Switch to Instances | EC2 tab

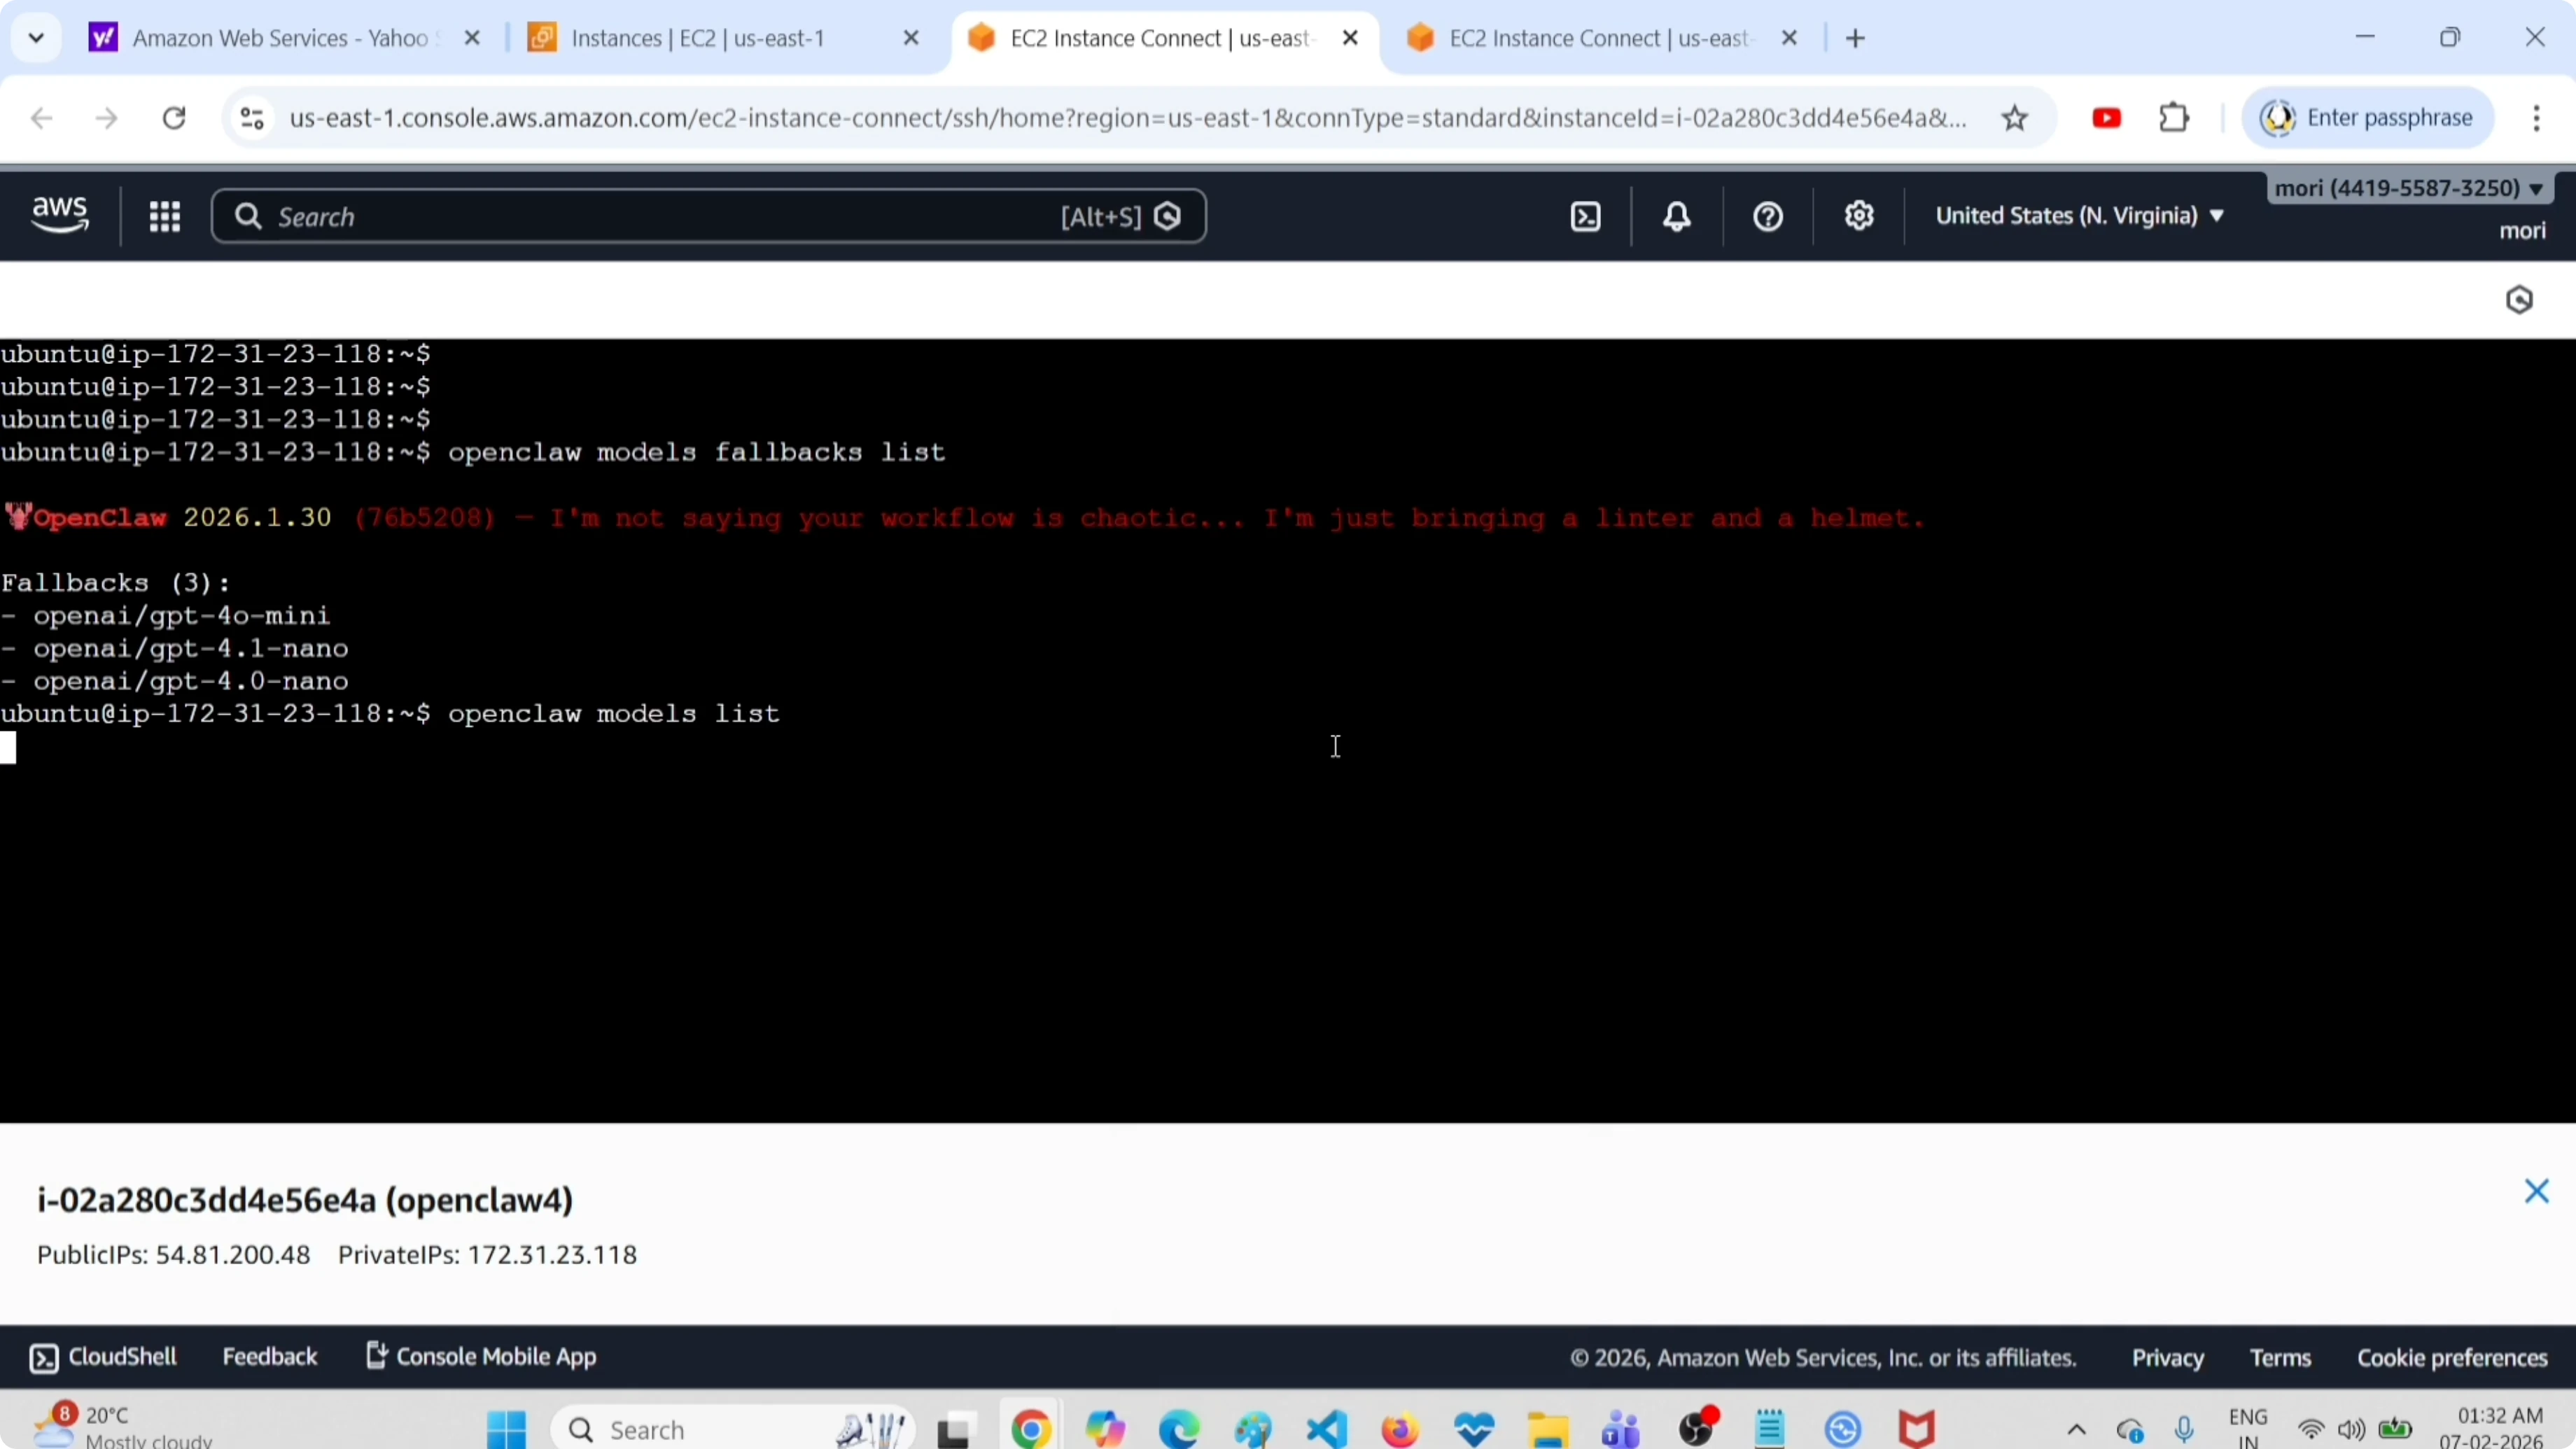coord(697,39)
